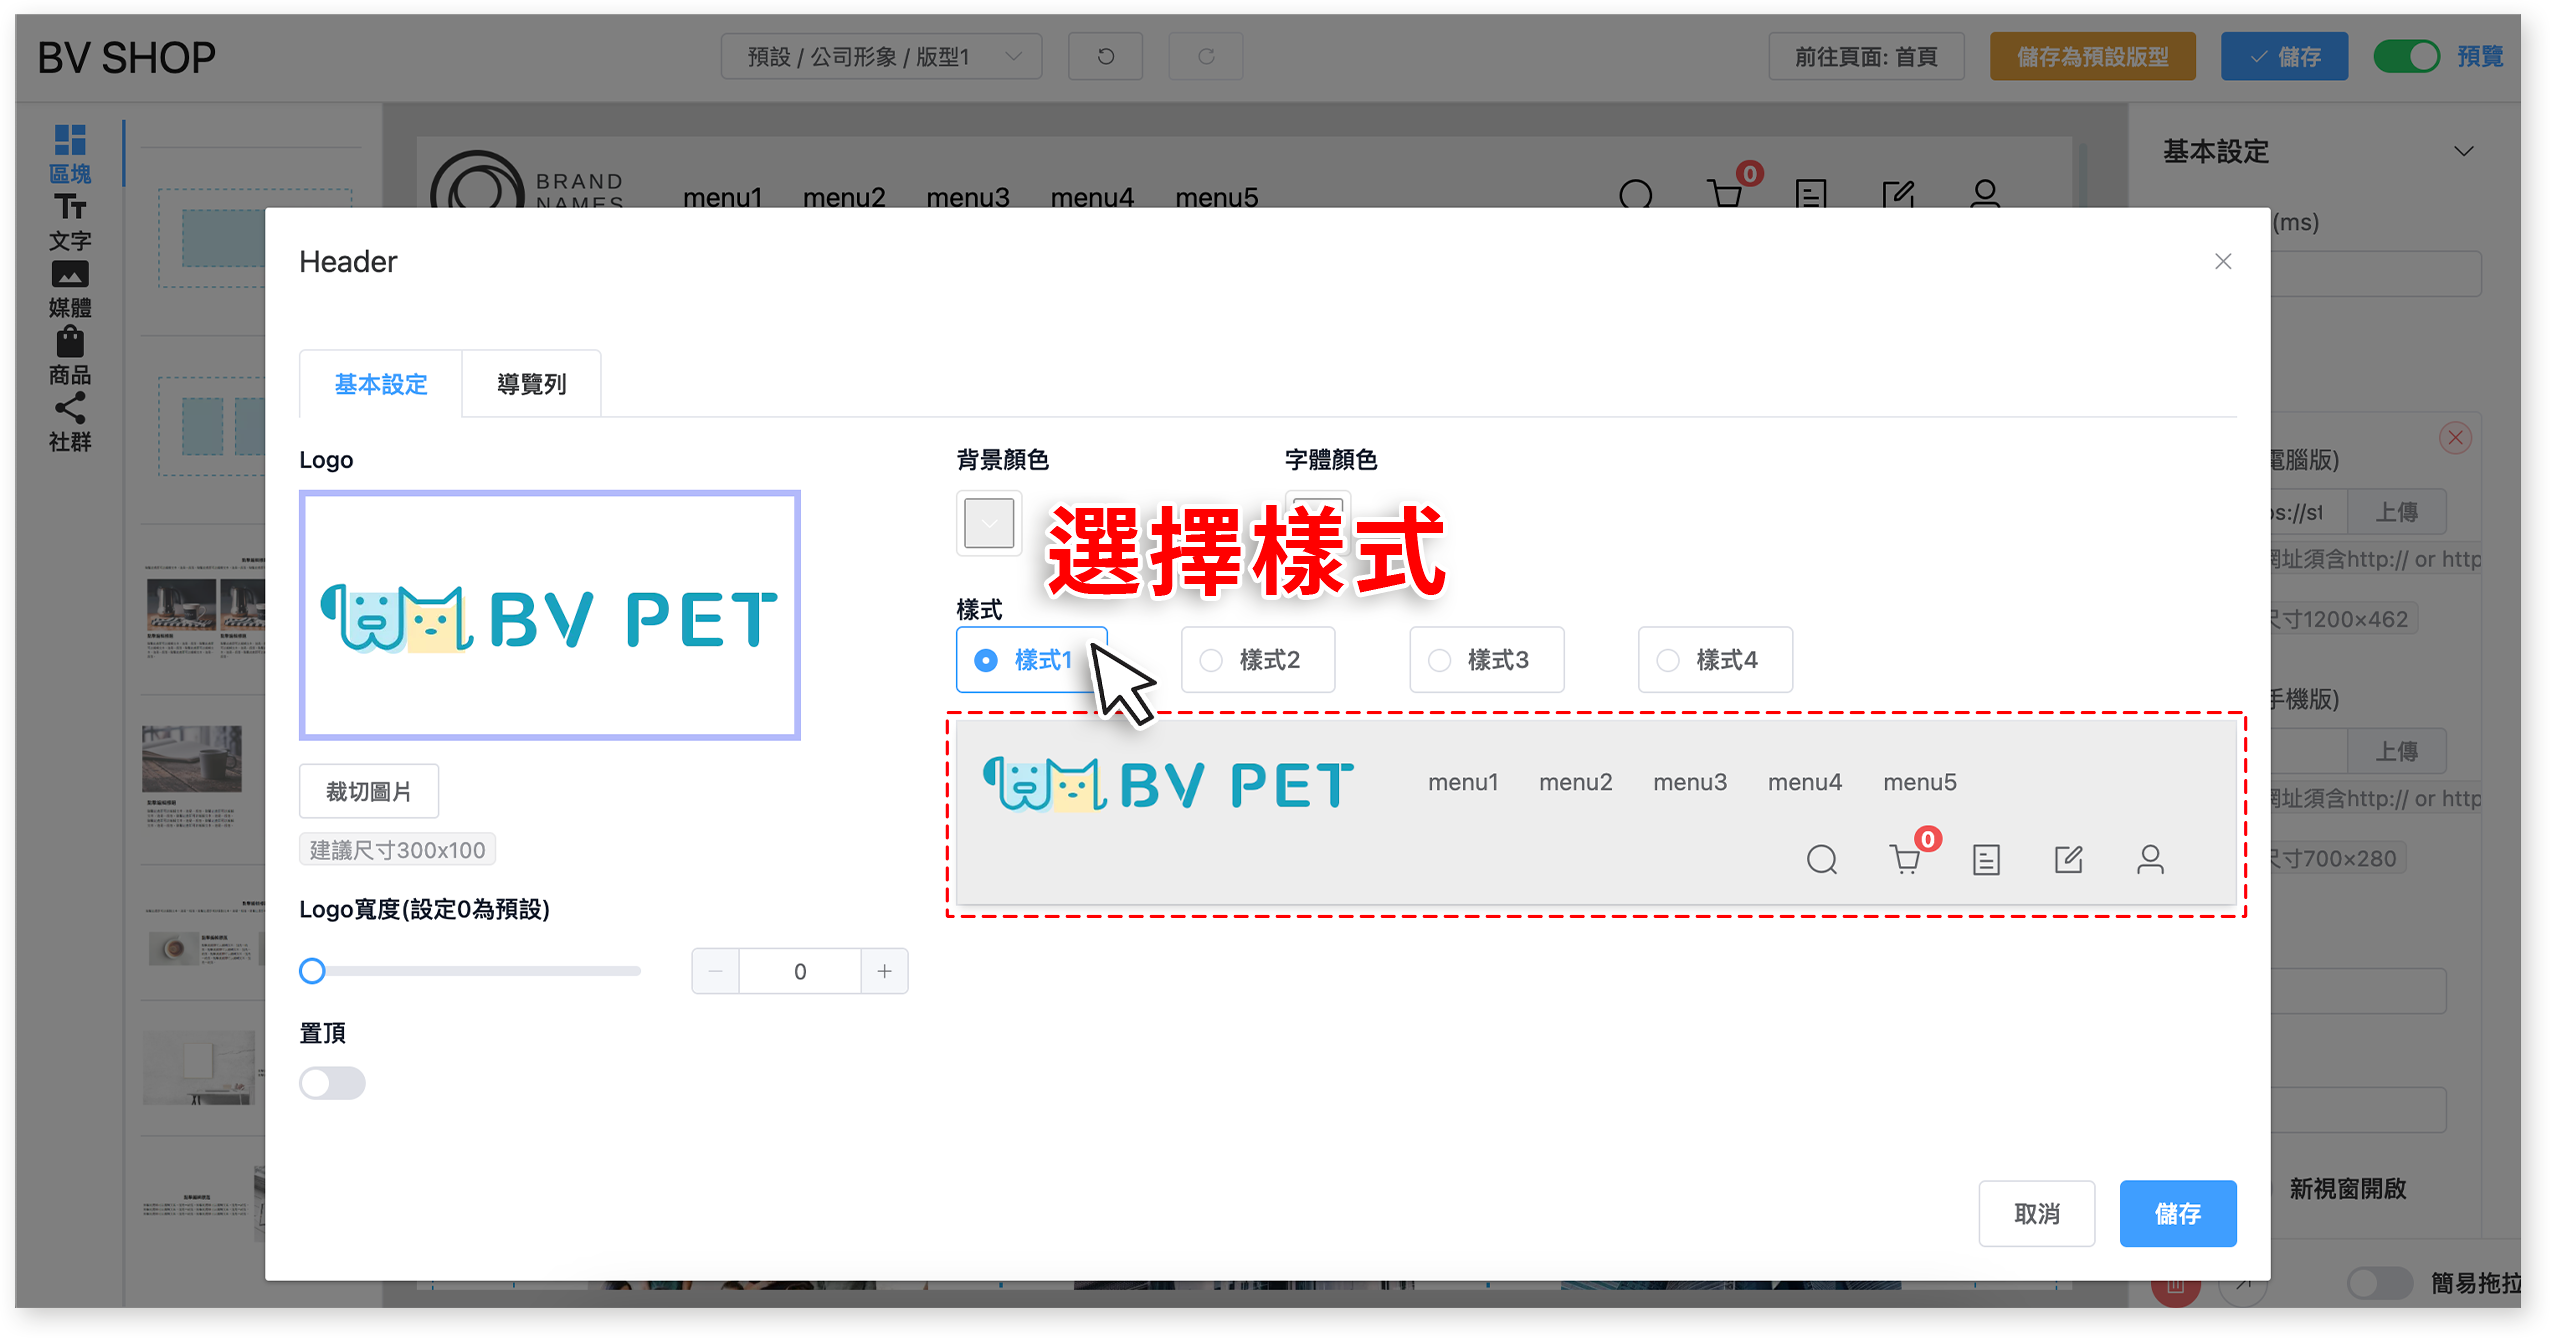Open the 背景顏色 color picker
The width and height of the screenshot is (2550, 1338).
[x=988, y=523]
